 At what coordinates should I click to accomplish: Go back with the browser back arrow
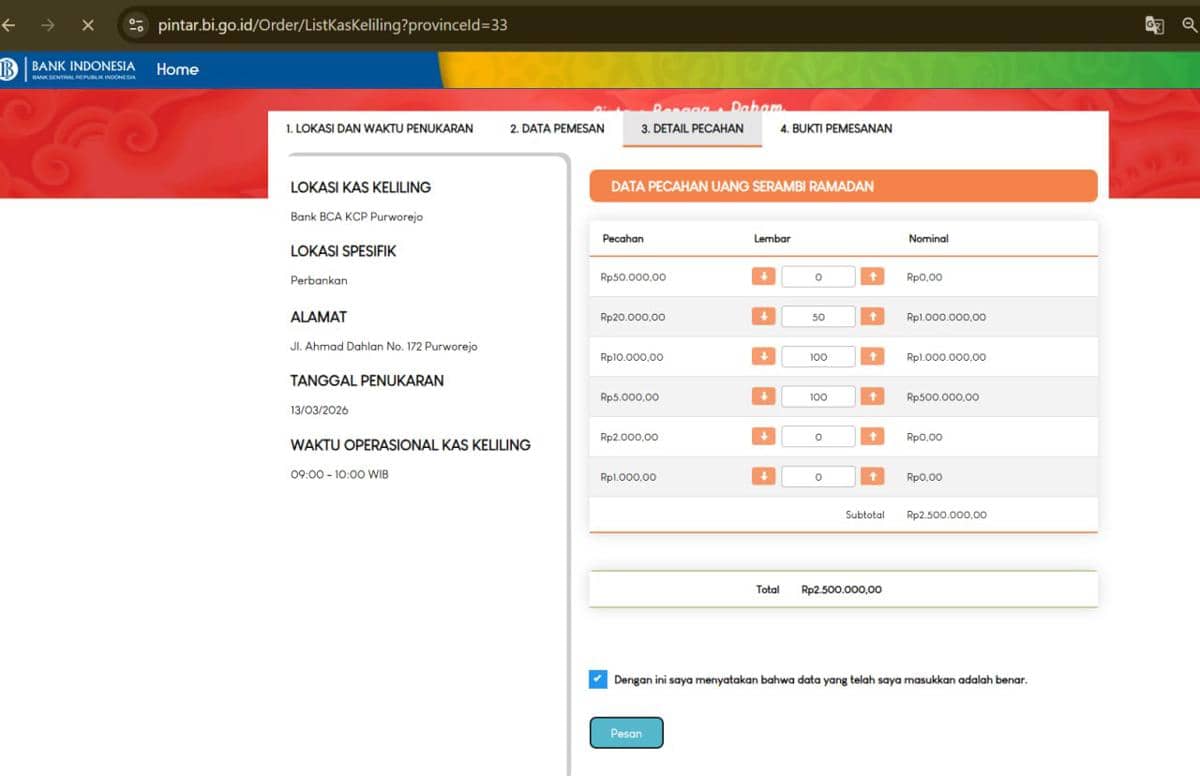pyautogui.click(x=10, y=25)
